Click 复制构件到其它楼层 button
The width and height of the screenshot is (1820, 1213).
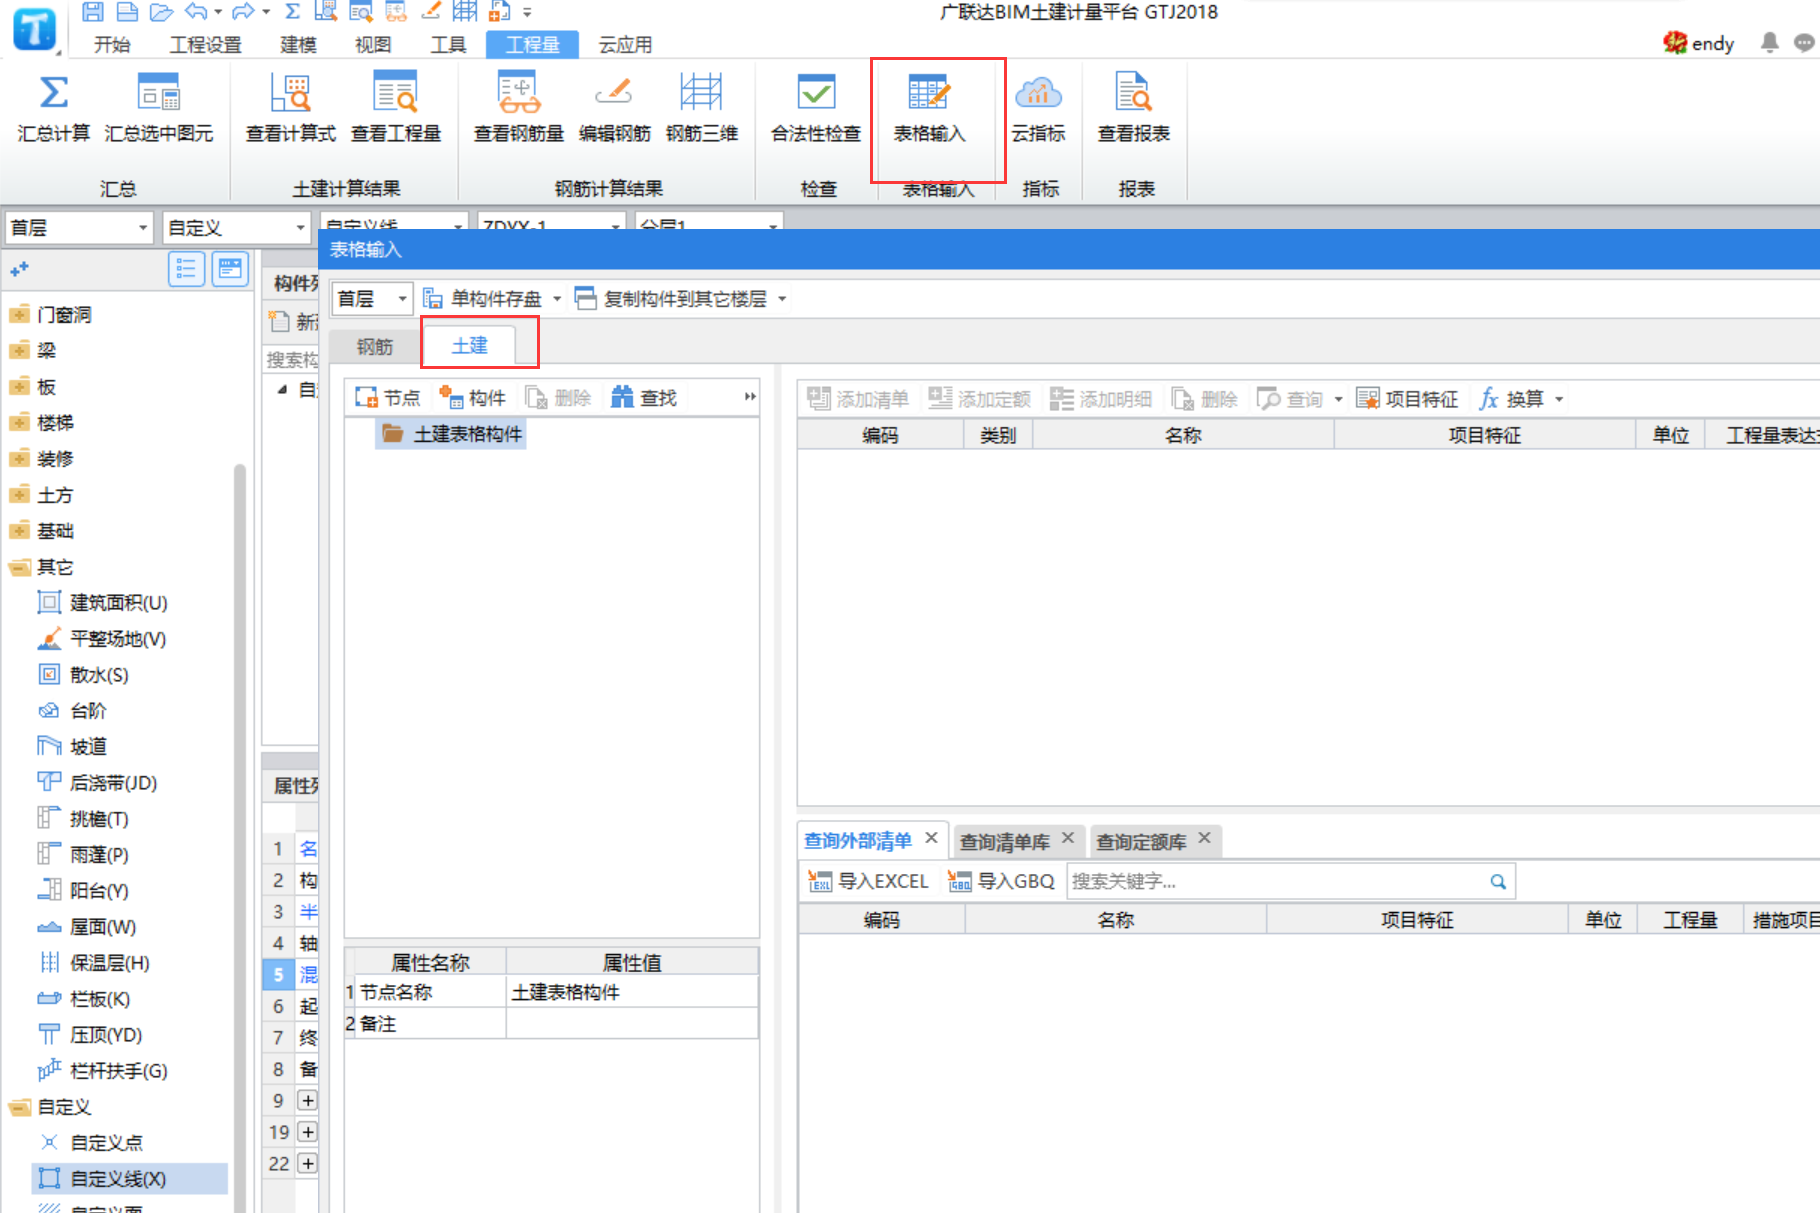671,299
